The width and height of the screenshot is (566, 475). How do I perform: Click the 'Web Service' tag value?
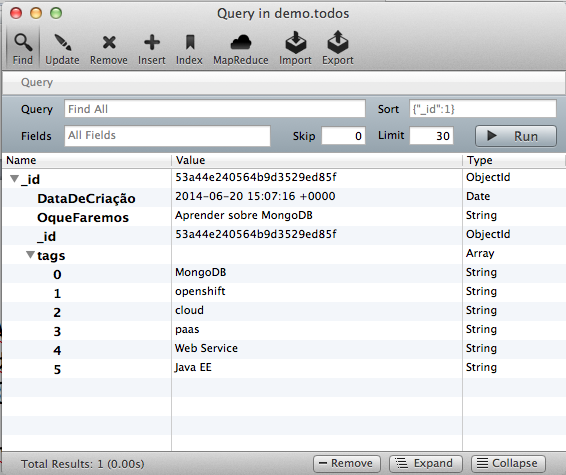(206, 348)
